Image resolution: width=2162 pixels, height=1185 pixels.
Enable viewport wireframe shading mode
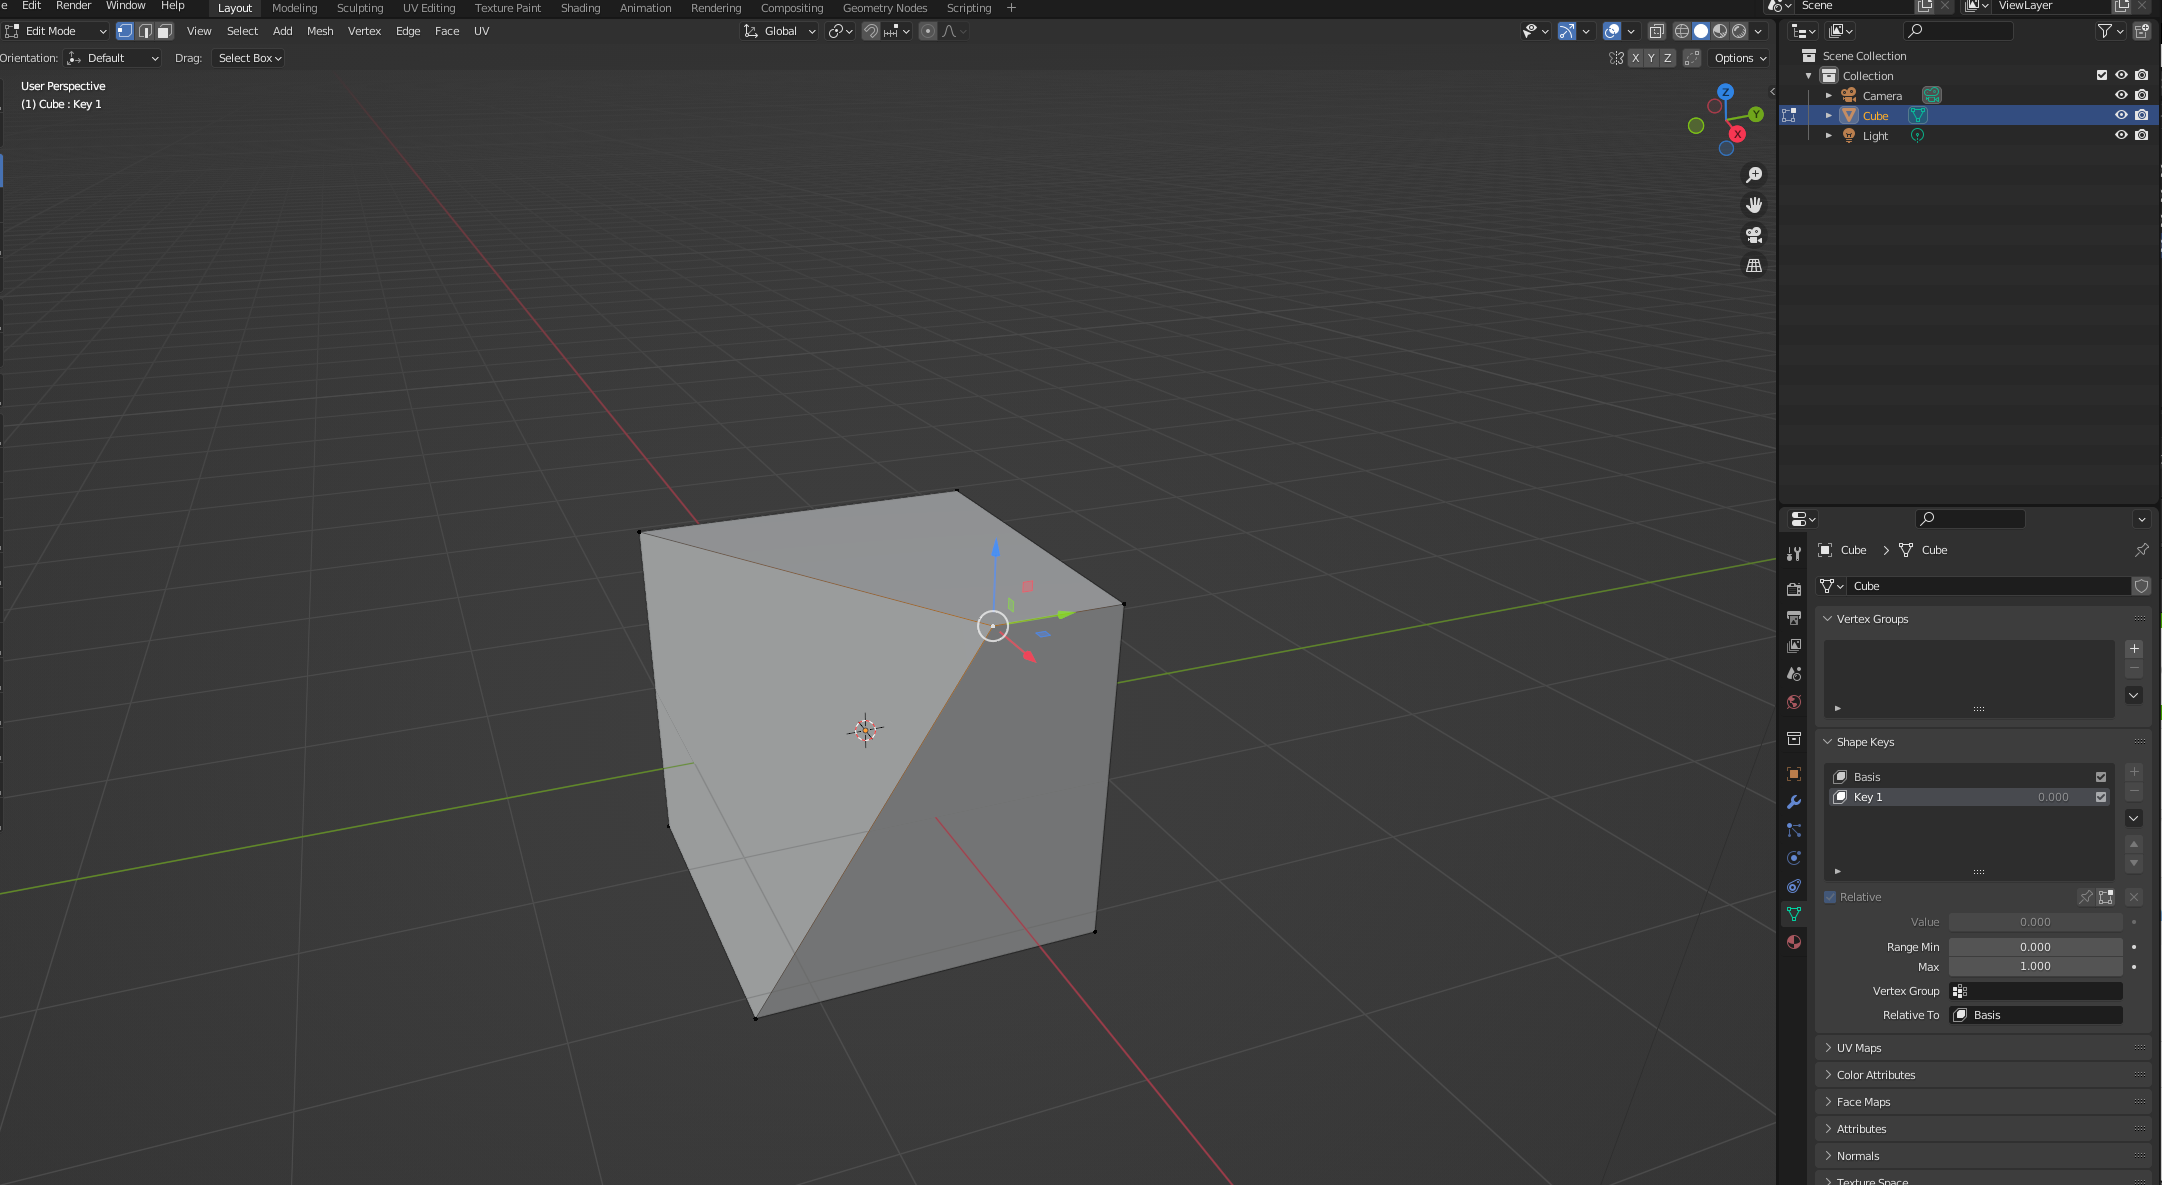coord(1683,31)
